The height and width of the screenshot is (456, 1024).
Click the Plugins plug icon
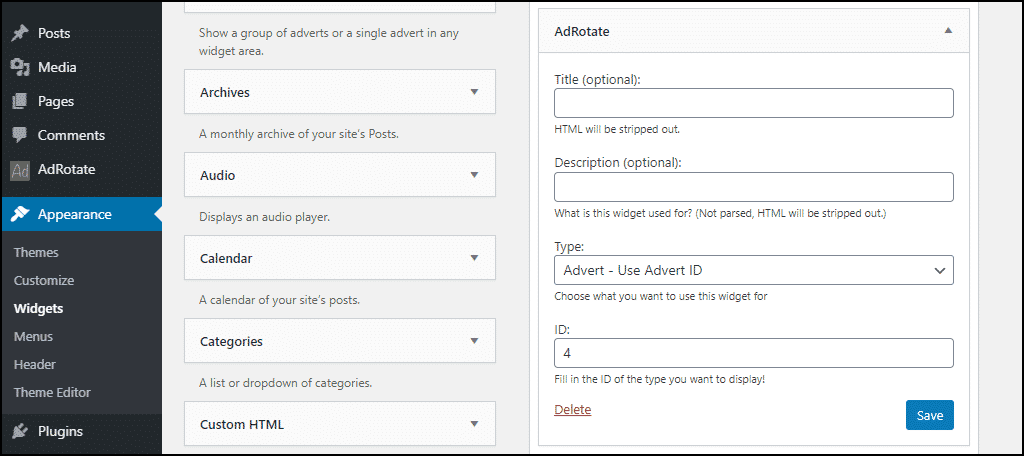(x=20, y=431)
